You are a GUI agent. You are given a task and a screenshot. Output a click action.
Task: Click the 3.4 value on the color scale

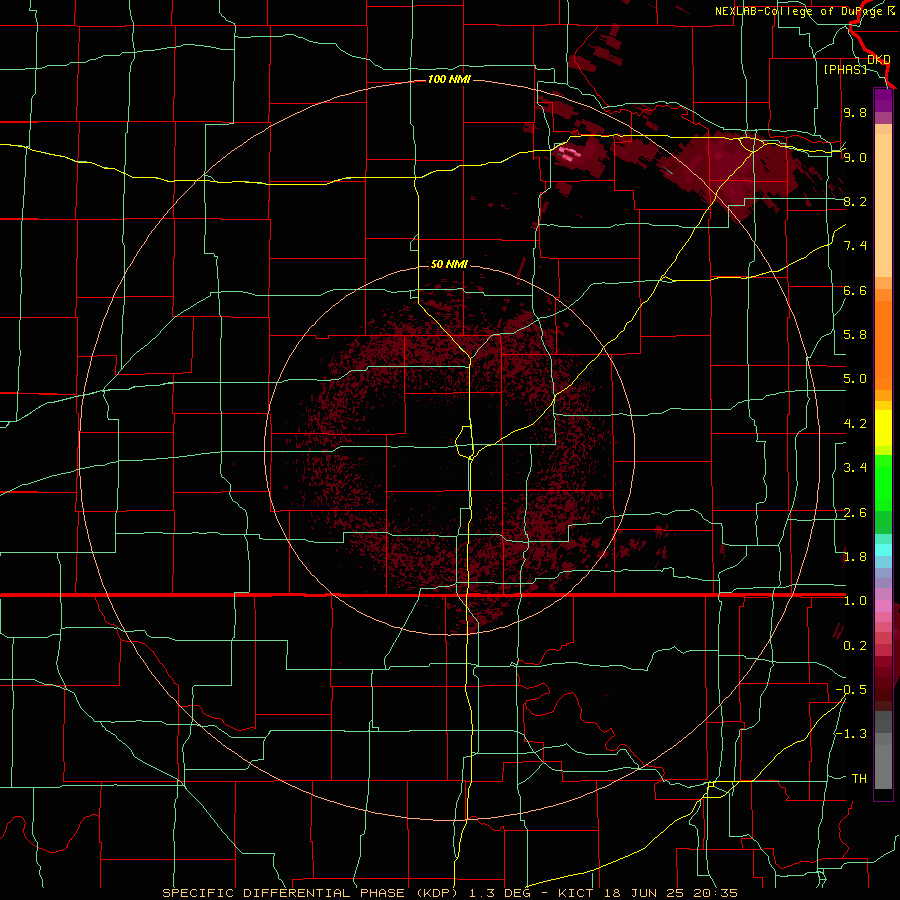[x=855, y=468]
